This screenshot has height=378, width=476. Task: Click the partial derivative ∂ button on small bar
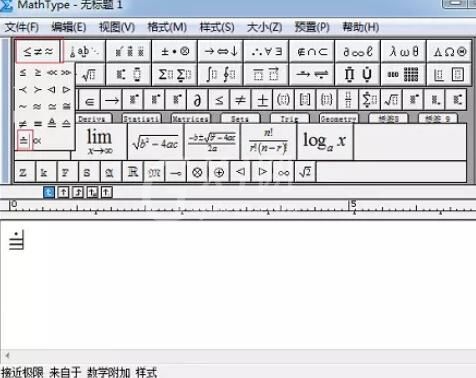pos(197,100)
